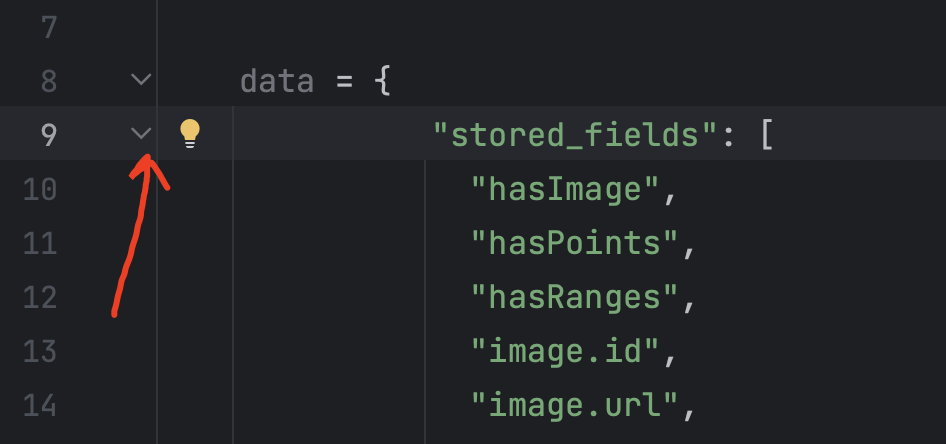Click line number 8 in the gutter

48,80
